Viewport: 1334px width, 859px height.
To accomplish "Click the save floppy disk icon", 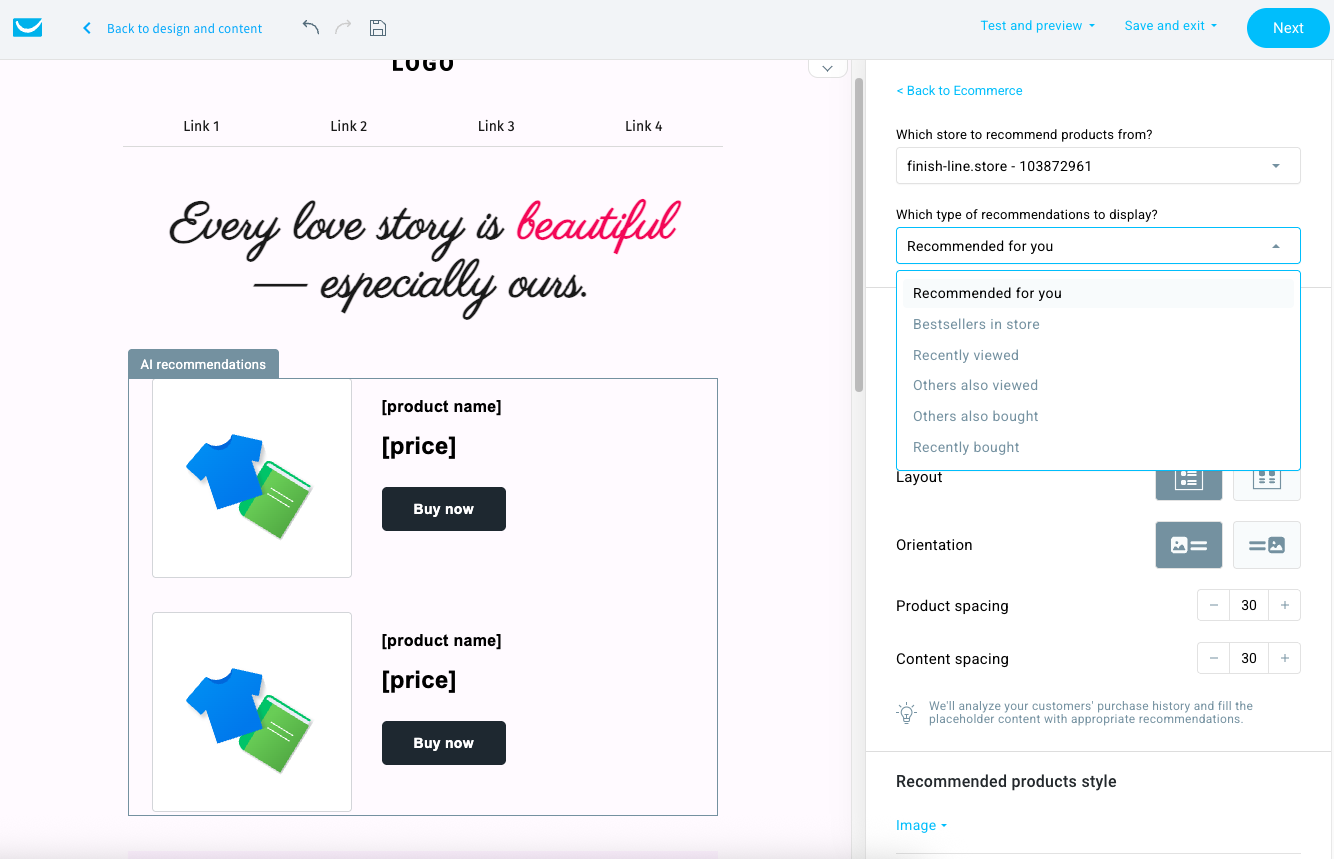I will (378, 28).
